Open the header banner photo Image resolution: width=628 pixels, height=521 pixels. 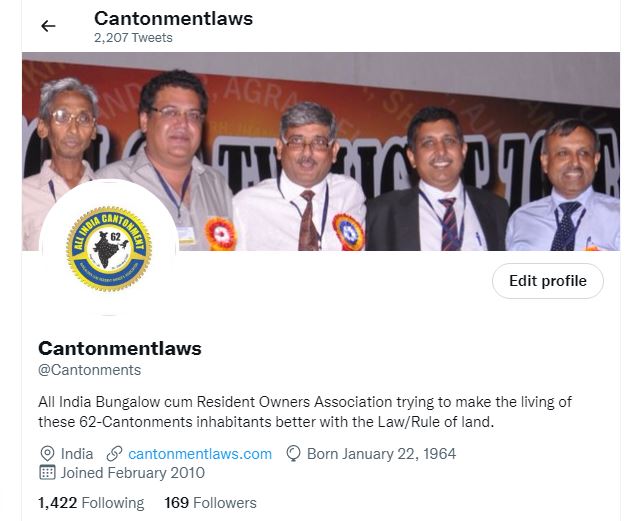(x=321, y=151)
